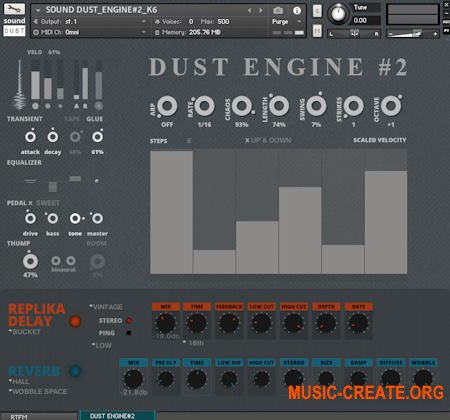This screenshot has width=450, height=420.
Task: Click the SCALED VELOCITY label
Action: pos(380,140)
